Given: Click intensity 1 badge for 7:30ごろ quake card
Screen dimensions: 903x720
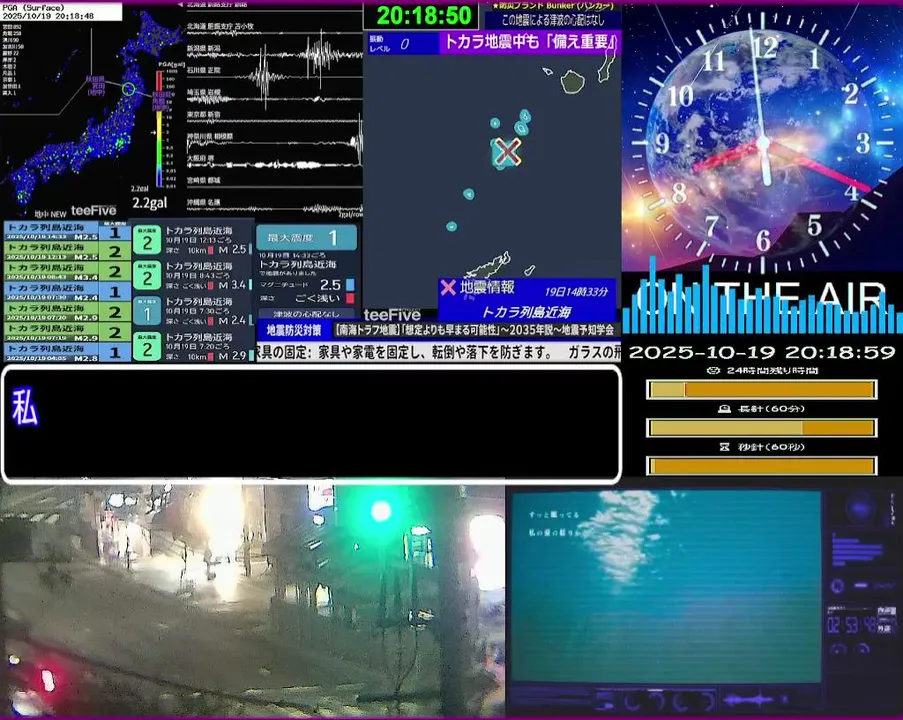Looking at the screenshot, I should coord(147,311).
